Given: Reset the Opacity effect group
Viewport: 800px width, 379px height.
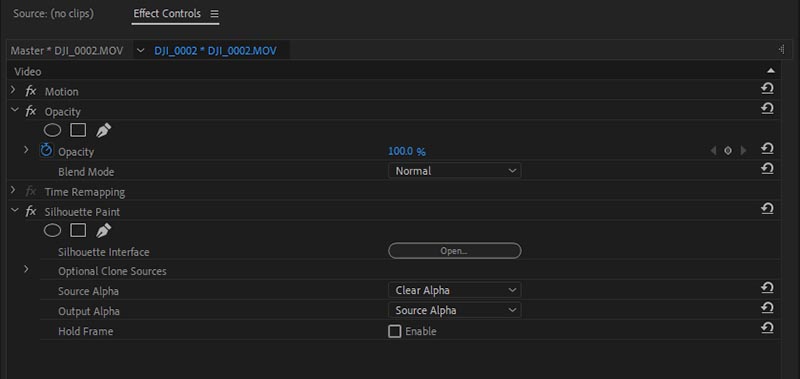Looking at the screenshot, I should click(767, 109).
